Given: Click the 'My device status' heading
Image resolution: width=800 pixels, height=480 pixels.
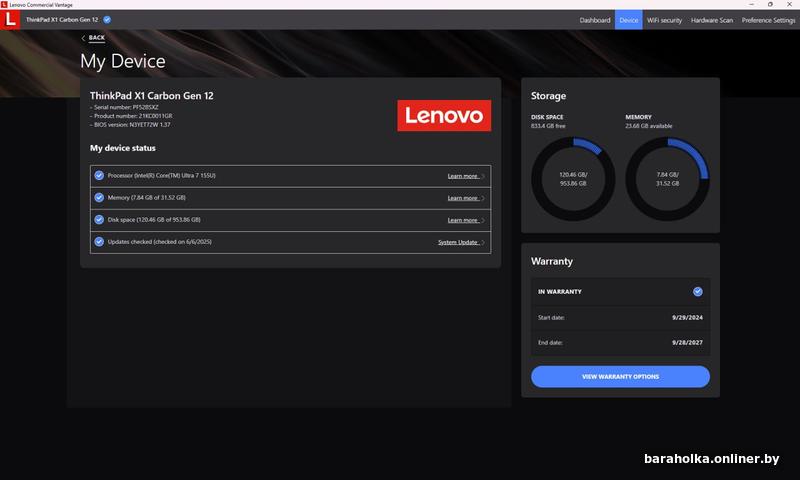Looking at the screenshot, I should click(123, 148).
